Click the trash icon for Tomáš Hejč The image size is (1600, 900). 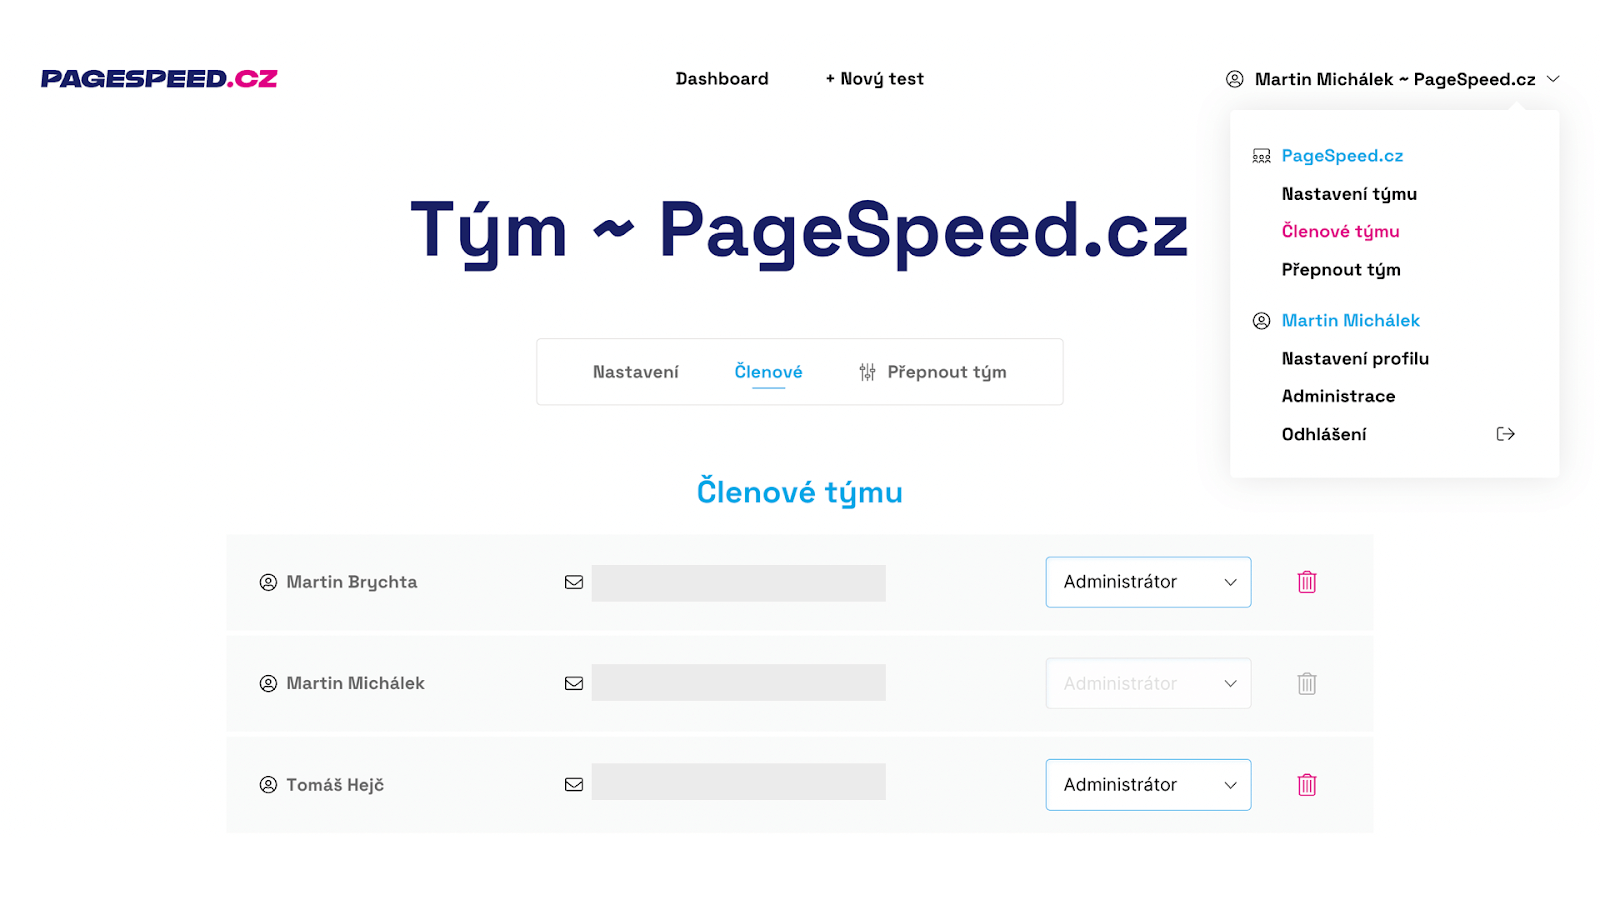coord(1306,785)
